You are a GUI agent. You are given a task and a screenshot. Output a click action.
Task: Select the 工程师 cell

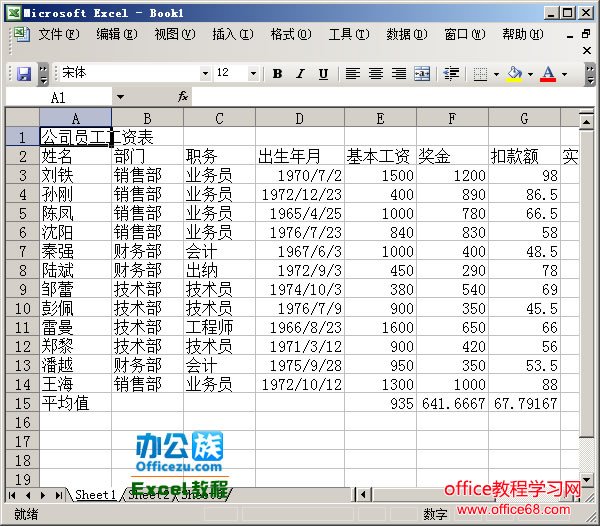(x=219, y=327)
